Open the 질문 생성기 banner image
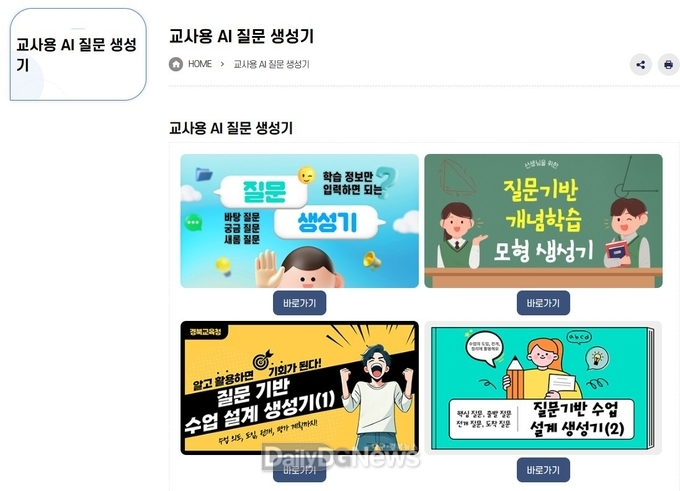 coord(300,221)
